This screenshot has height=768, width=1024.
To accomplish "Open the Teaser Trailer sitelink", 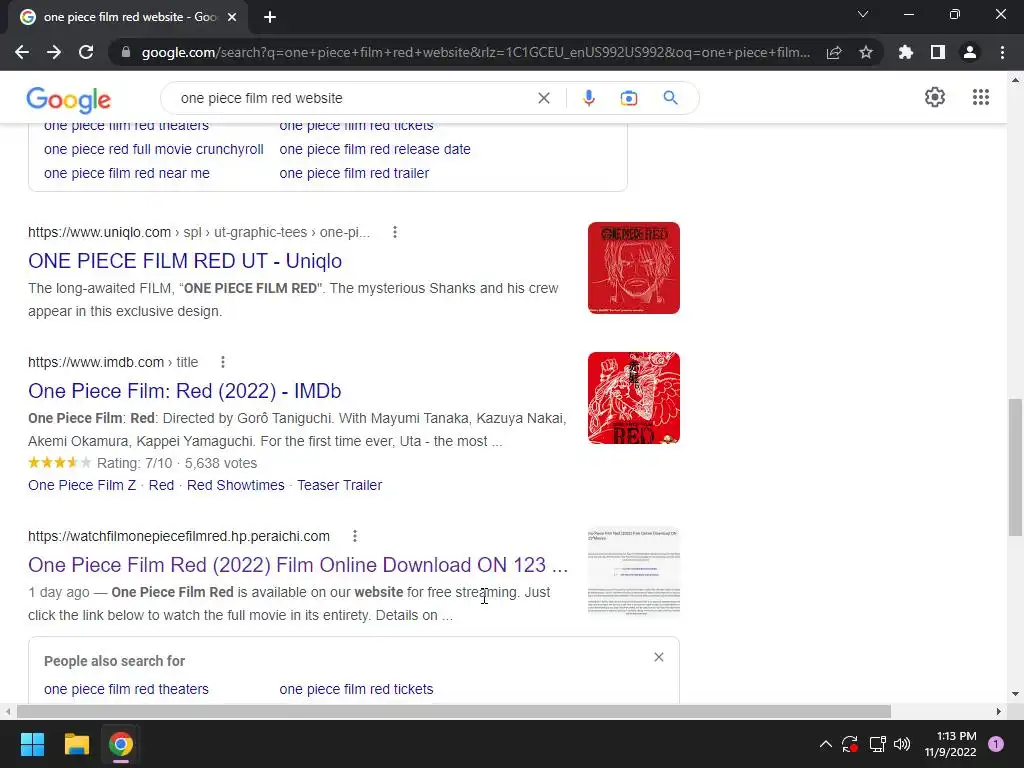I will point(340,485).
